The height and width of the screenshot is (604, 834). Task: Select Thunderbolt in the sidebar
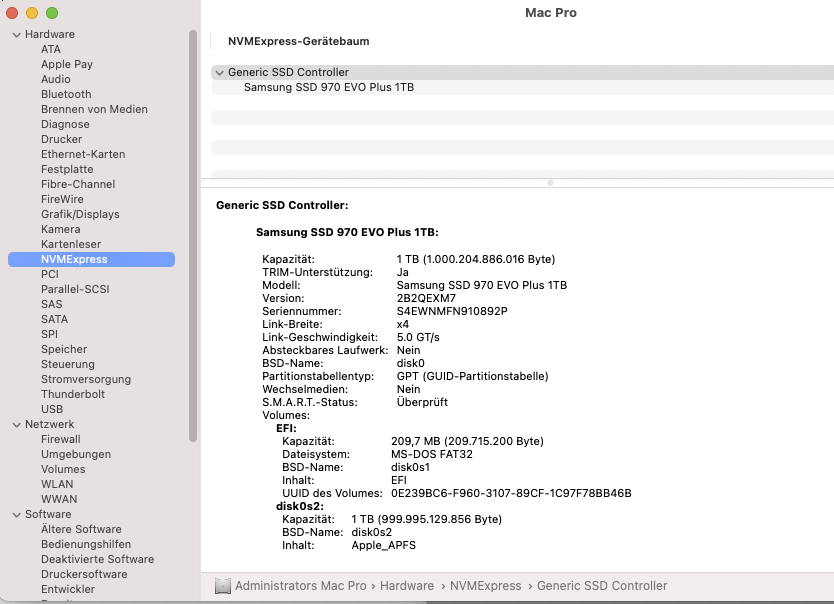point(73,394)
